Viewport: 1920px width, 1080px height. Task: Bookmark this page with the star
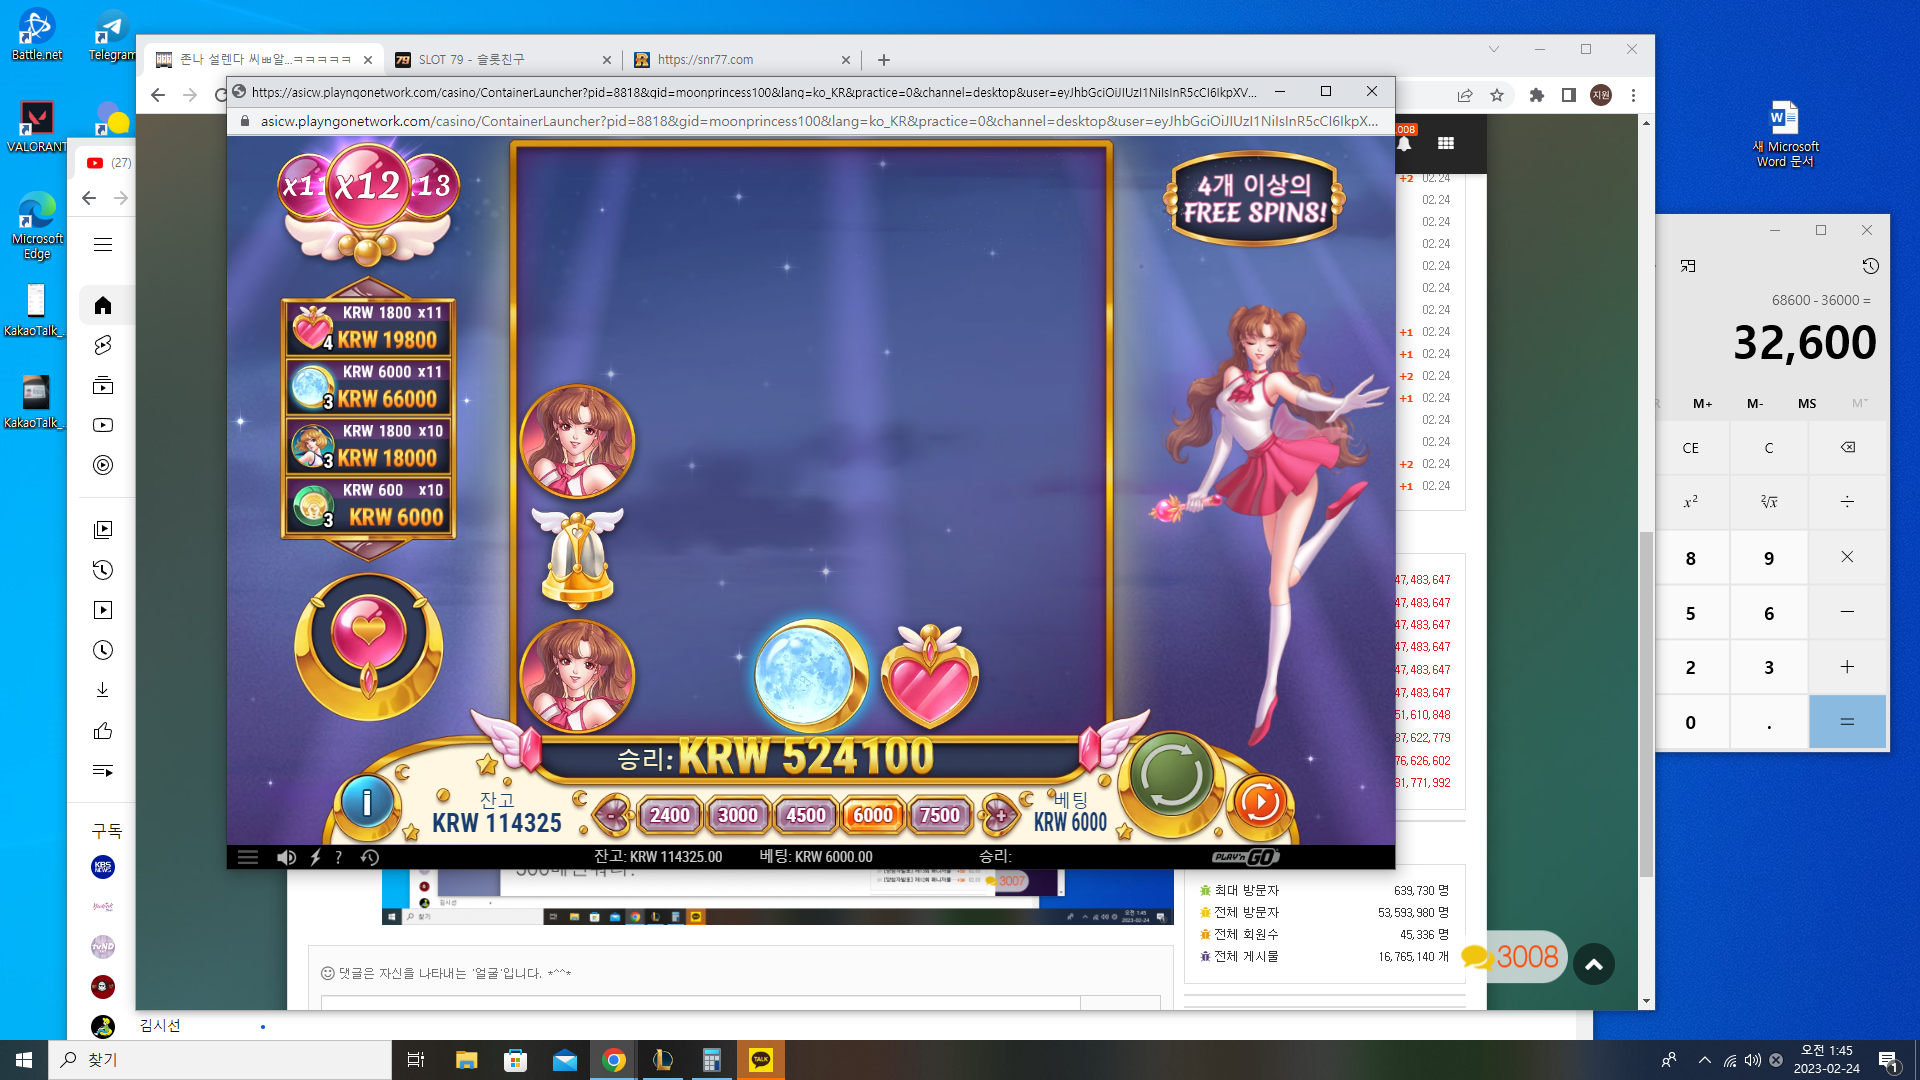click(1497, 95)
